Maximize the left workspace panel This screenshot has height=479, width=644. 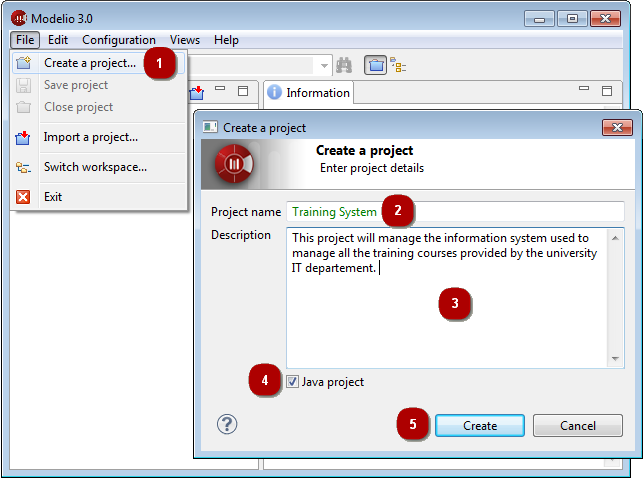pyautogui.click(x=242, y=90)
